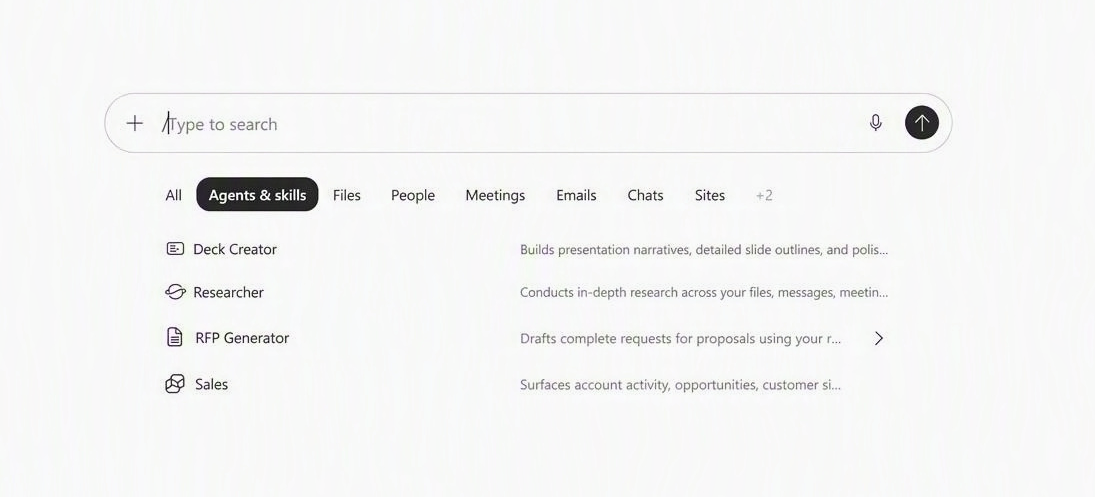Image resolution: width=1095 pixels, height=497 pixels.
Task: Expand RFP Generator with the chevron arrow
Action: pyautogui.click(x=879, y=339)
